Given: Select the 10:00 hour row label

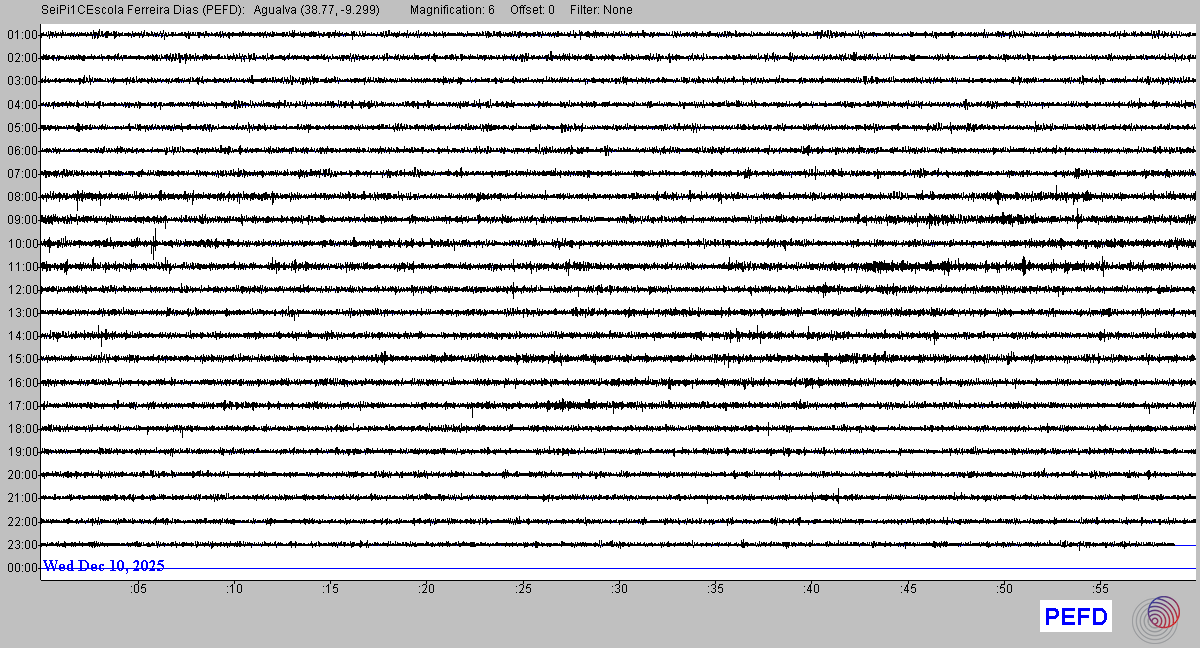Looking at the screenshot, I should pos(22,243).
